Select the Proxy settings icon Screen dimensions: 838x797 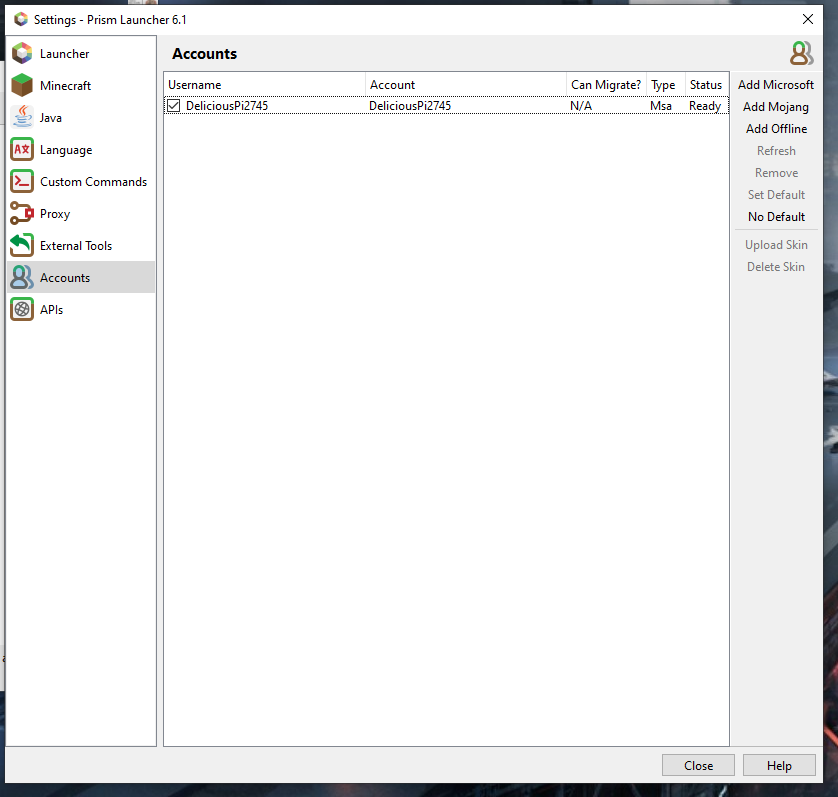tap(21, 213)
